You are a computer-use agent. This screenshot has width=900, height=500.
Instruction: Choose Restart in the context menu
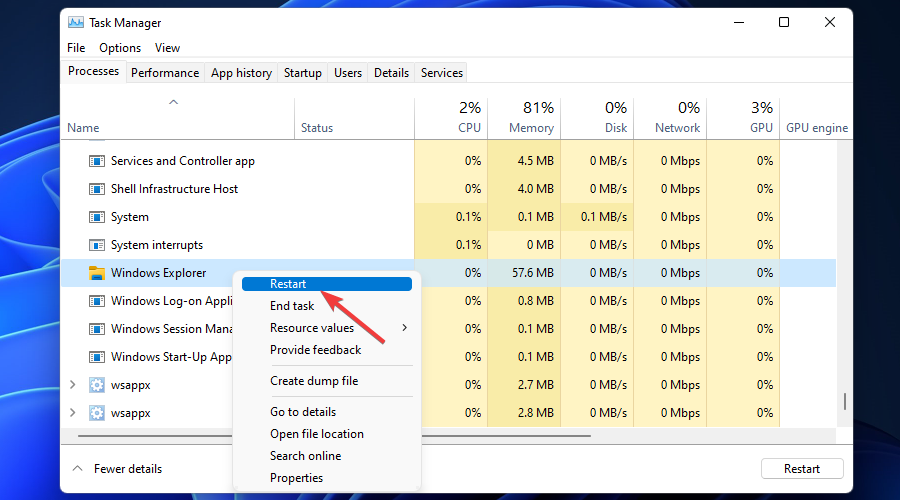(327, 284)
